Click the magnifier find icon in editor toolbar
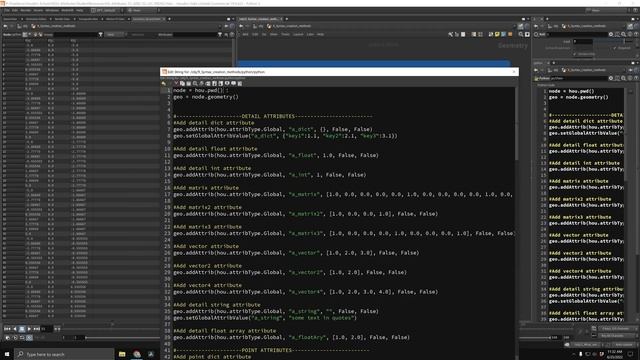This screenshot has width=640, height=360. [195, 83]
